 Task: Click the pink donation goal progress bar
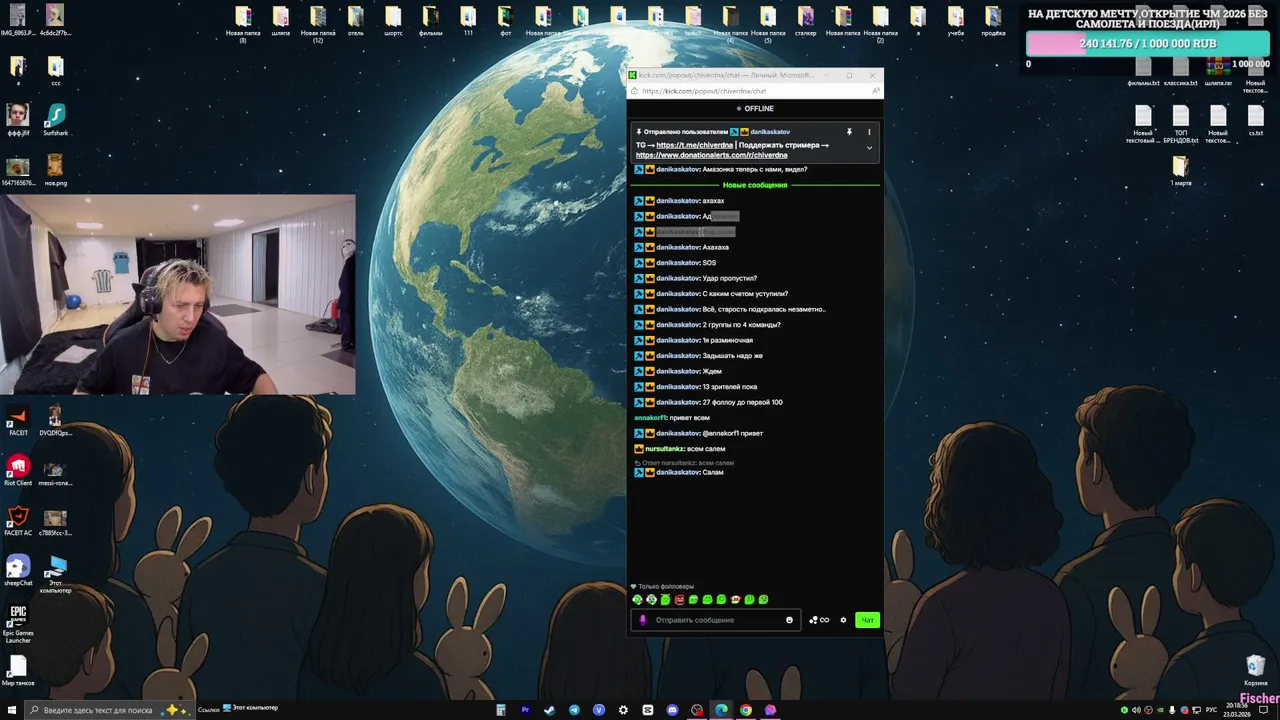1147,44
